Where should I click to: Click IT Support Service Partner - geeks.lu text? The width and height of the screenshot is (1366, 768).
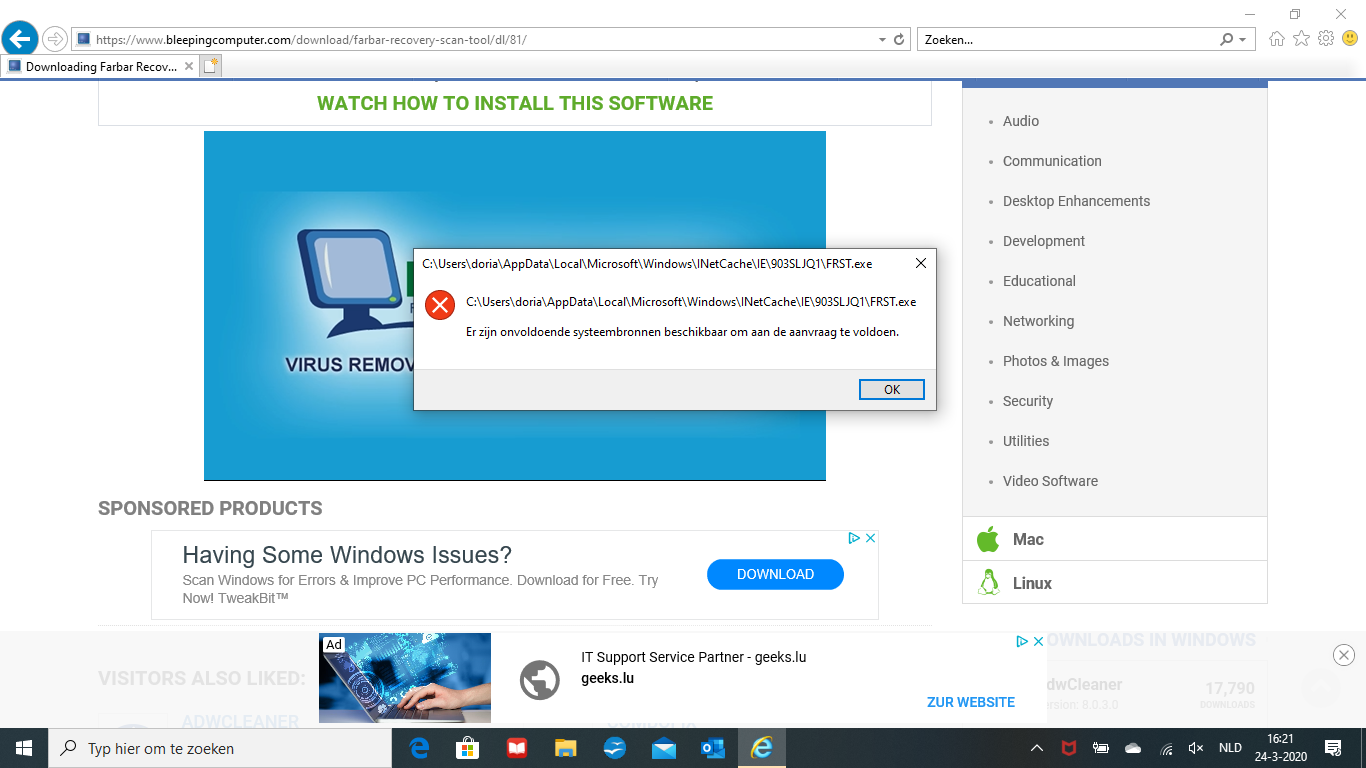click(x=693, y=657)
